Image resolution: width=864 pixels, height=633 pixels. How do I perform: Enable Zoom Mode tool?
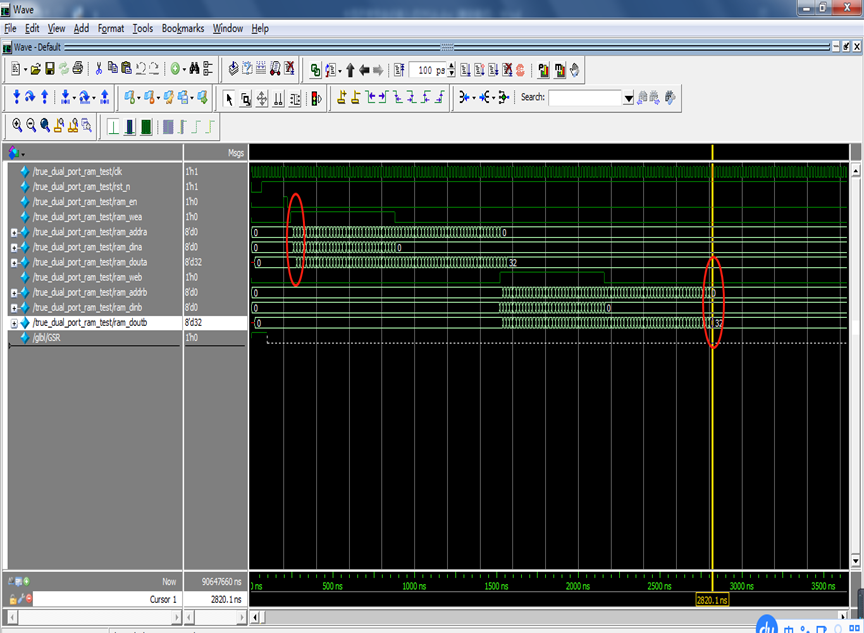pos(246,99)
